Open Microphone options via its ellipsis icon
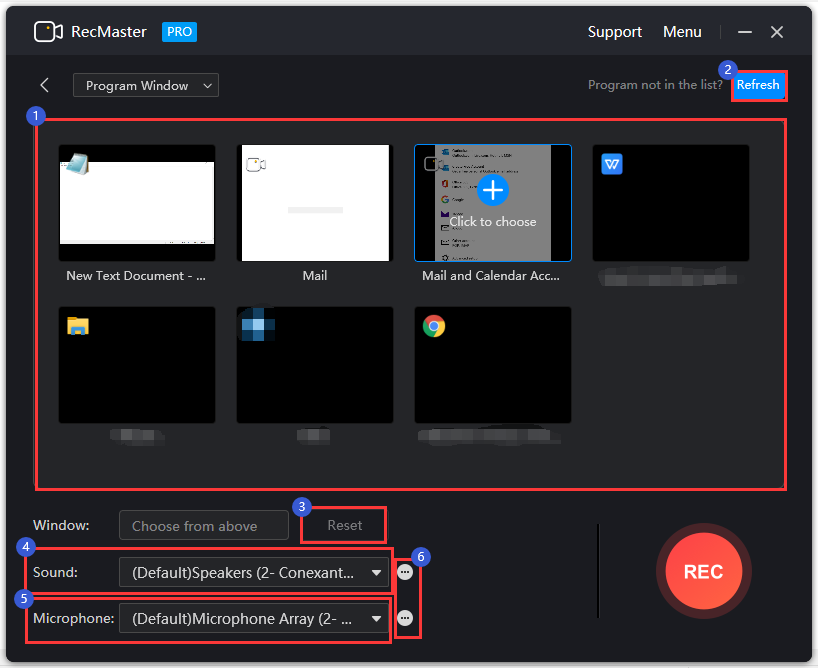Screen dimensions: 818x668 pyautogui.click(x=405, y=618)
